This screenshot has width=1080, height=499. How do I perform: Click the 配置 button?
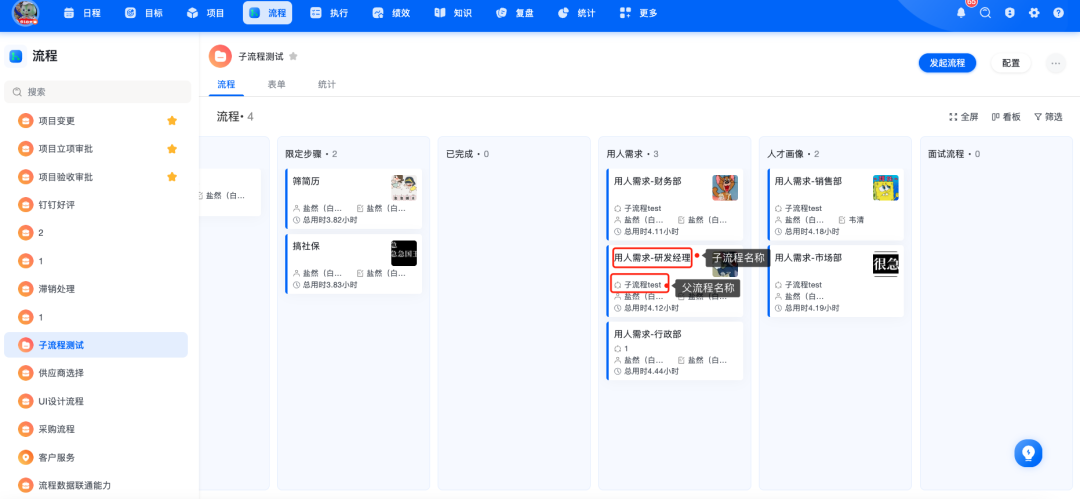tap(1010, 63)
